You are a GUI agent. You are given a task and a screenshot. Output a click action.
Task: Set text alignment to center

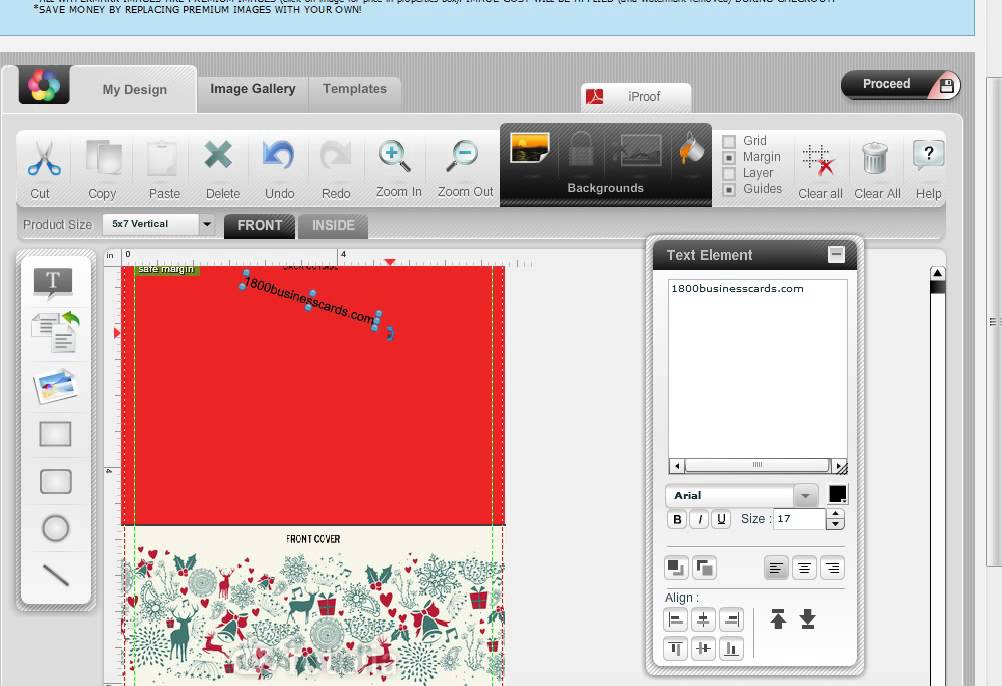point(804,568)
